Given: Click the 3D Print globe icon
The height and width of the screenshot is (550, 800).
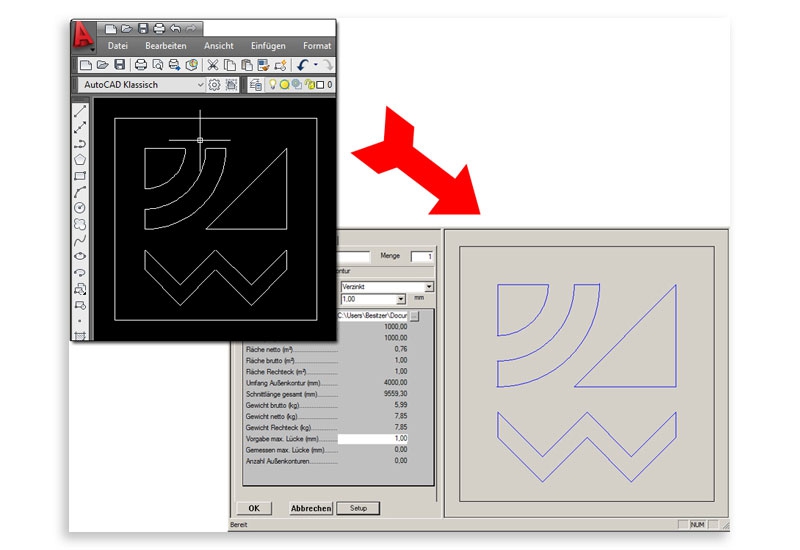Looking at the screenshot, I should tap(191, 65).
